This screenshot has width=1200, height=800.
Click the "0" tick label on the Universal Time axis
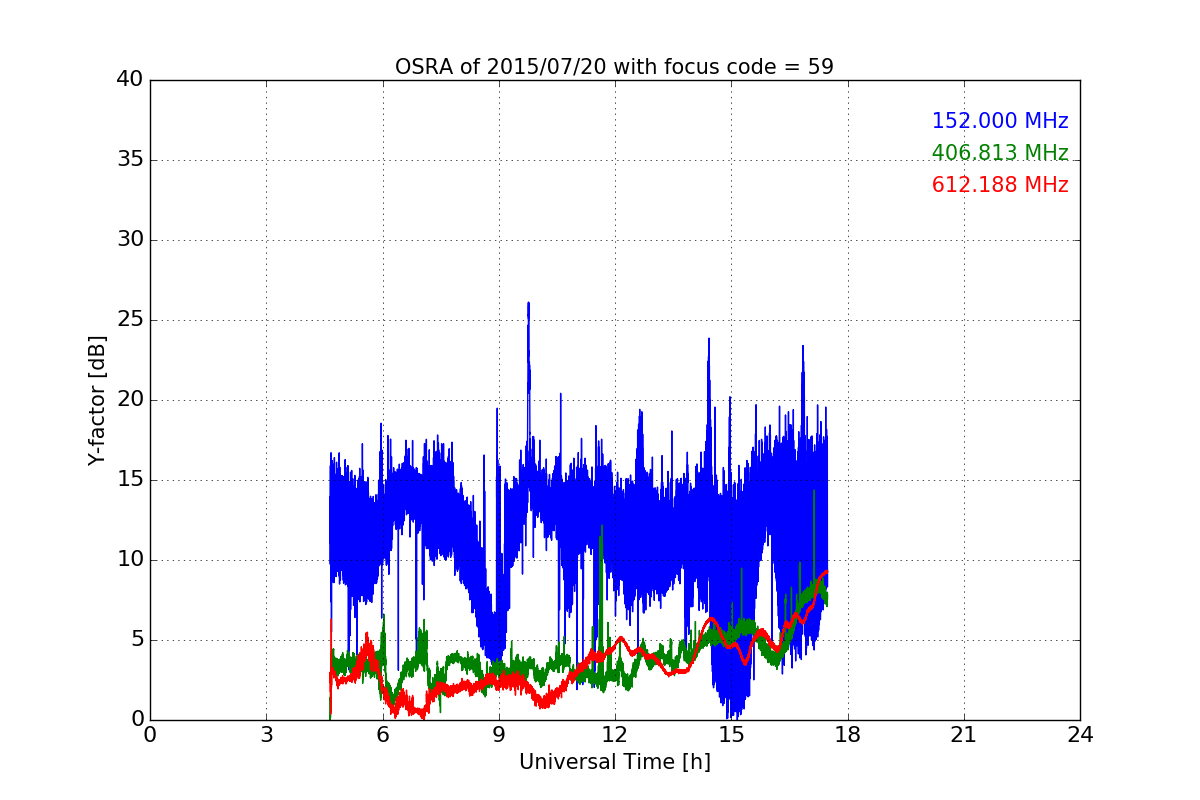[150, 735]
